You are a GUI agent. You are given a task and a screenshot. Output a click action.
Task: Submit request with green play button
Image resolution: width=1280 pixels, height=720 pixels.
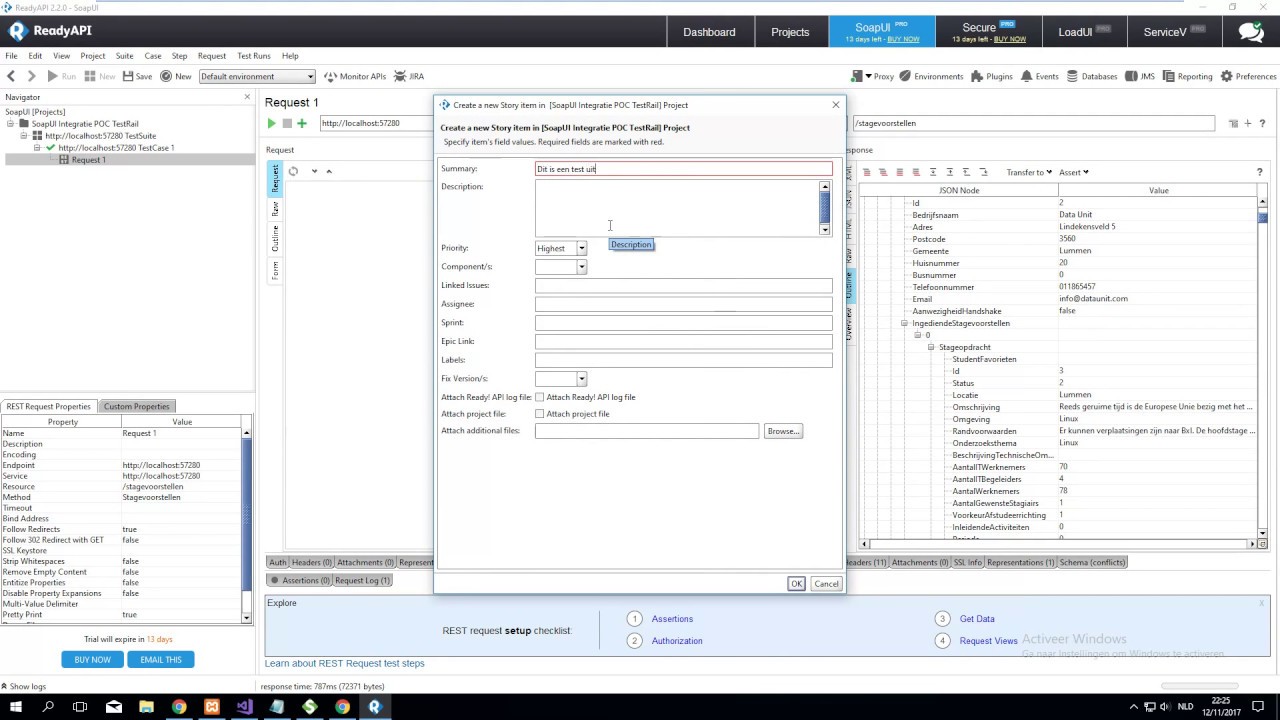[271, 123]
